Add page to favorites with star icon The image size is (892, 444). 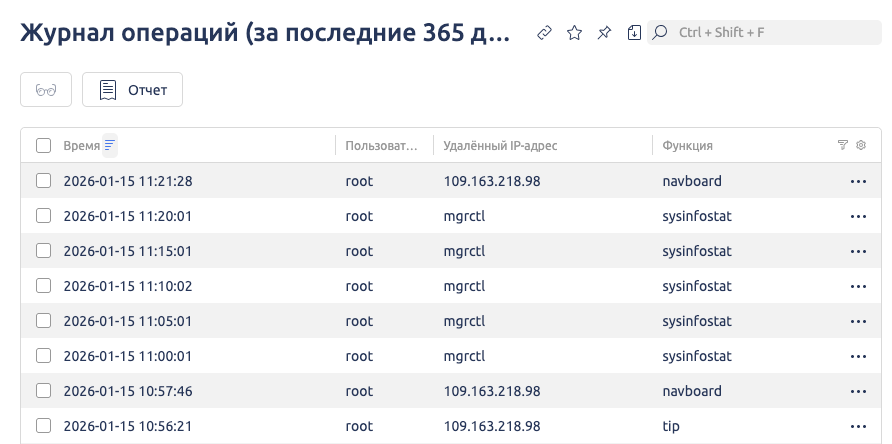[574, 33]
